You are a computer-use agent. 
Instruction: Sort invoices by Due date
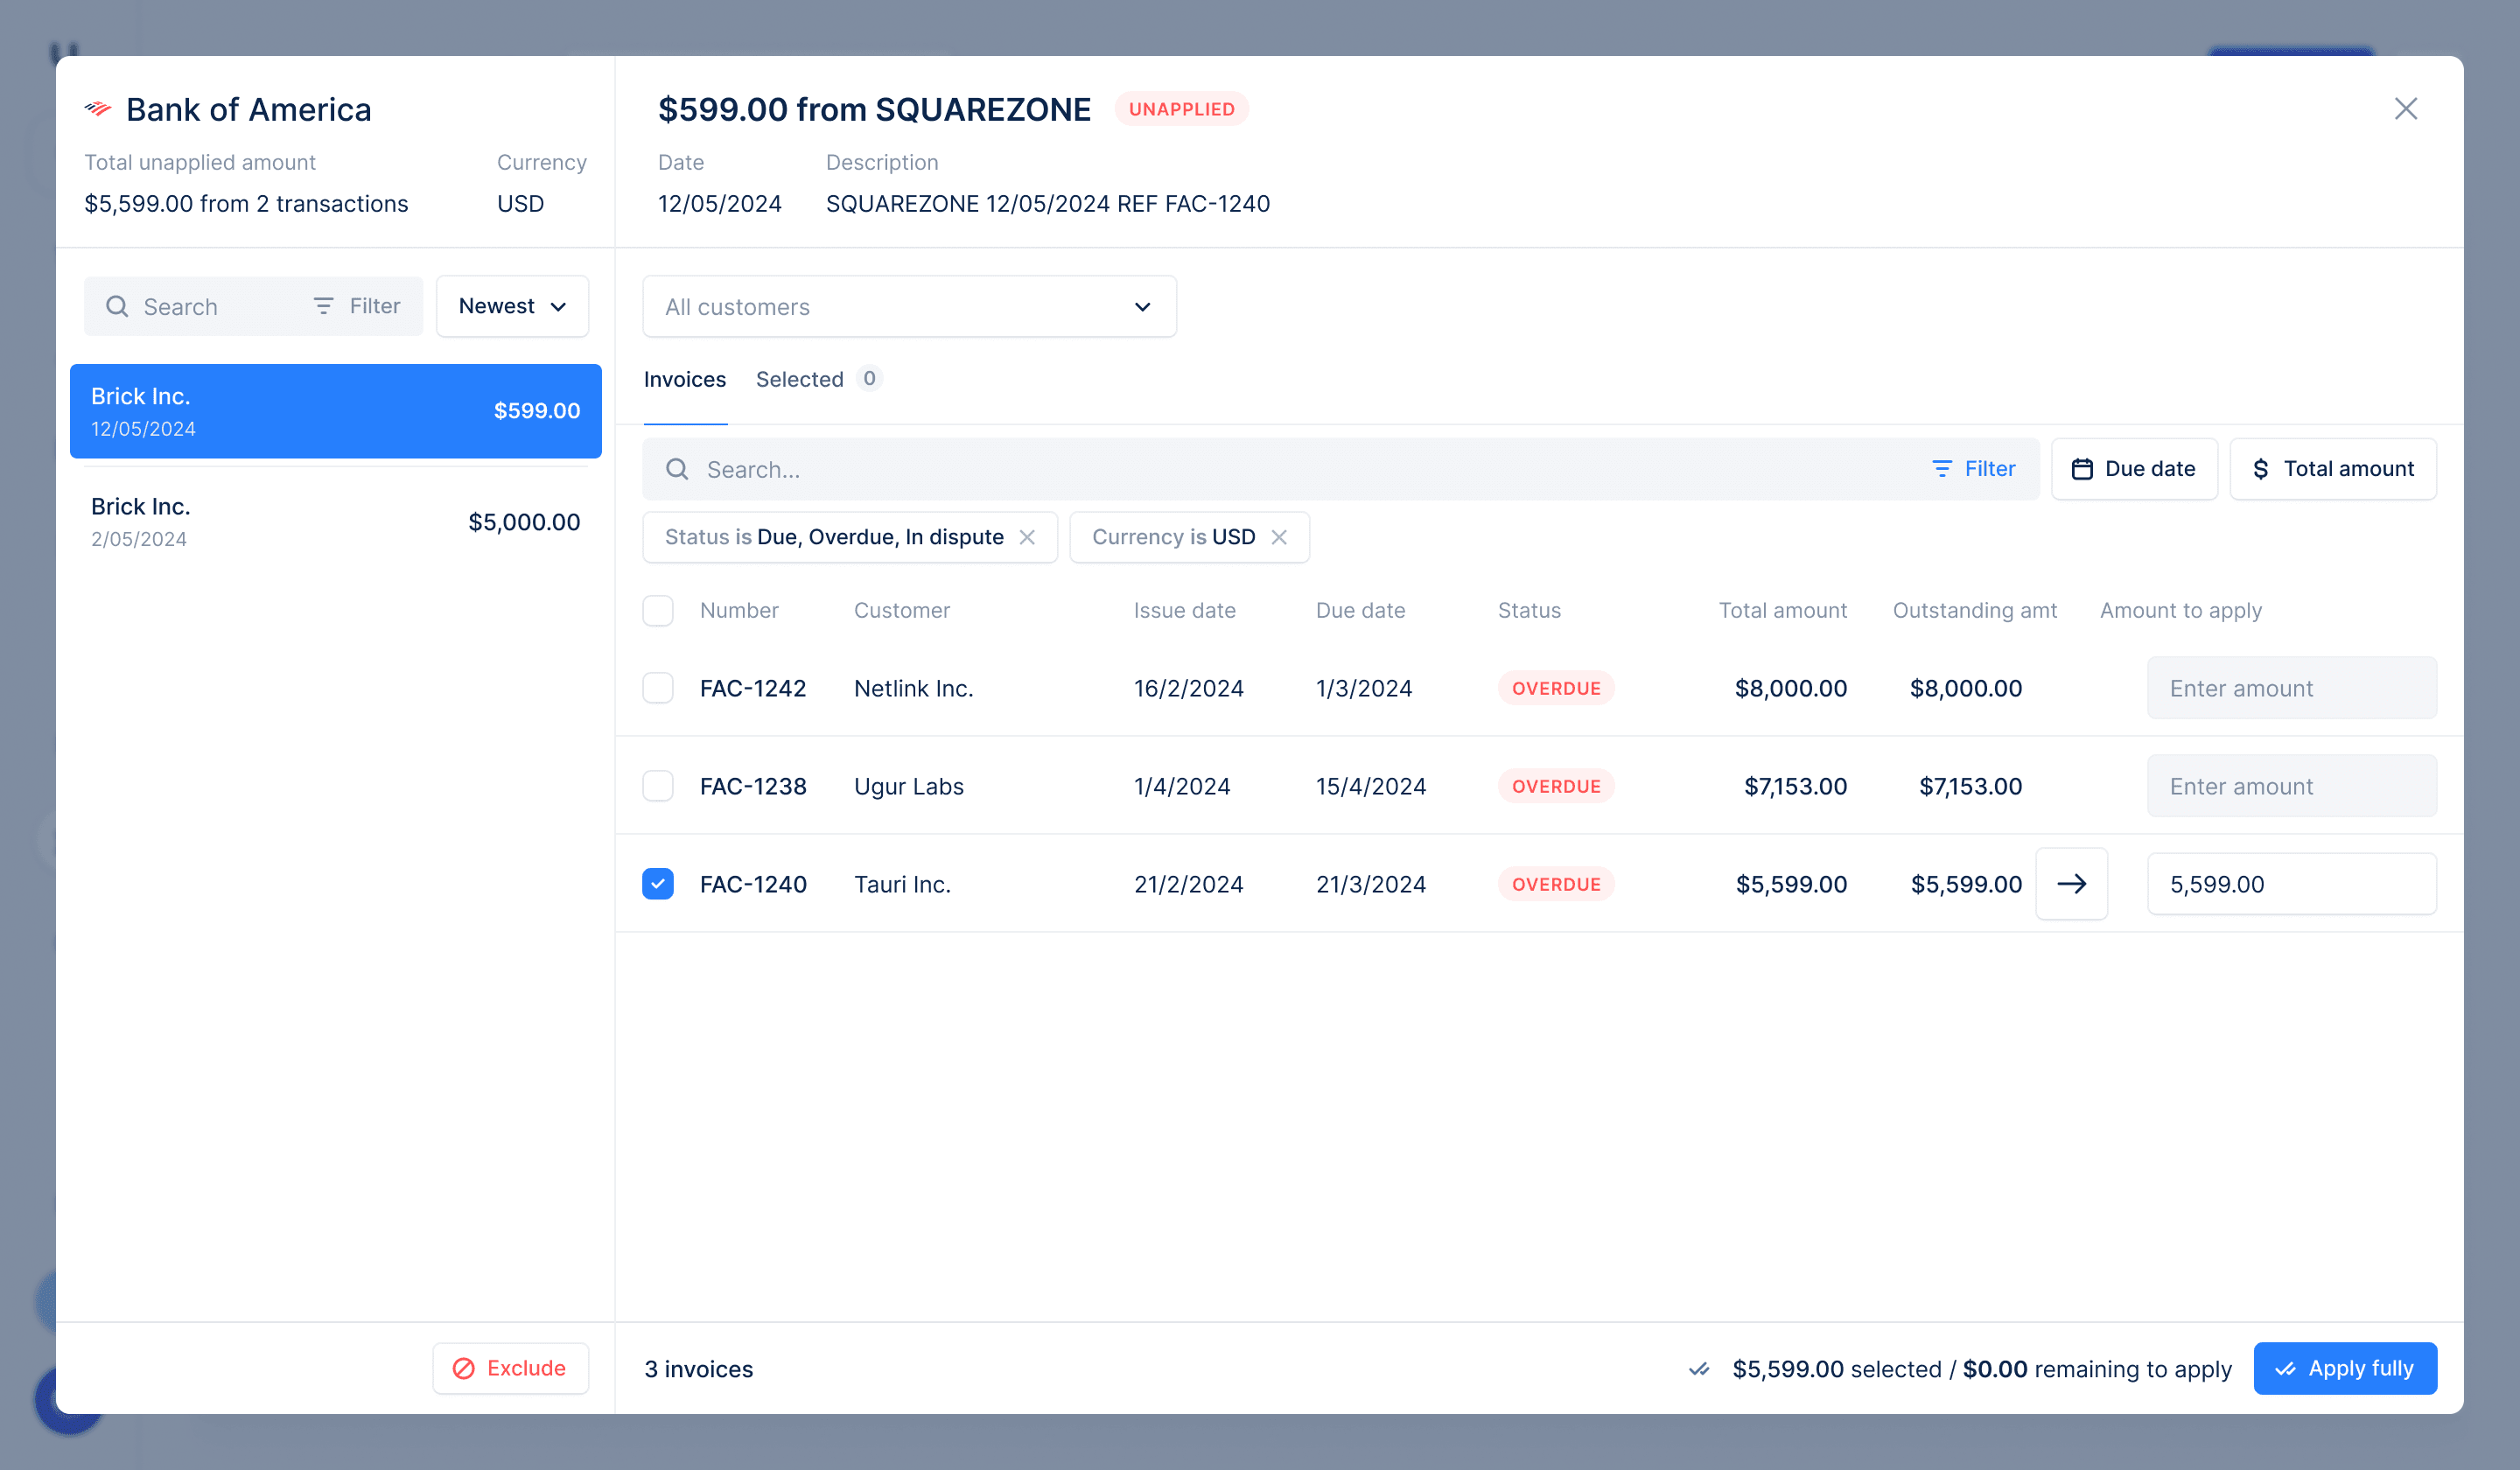coord(2134,469)
